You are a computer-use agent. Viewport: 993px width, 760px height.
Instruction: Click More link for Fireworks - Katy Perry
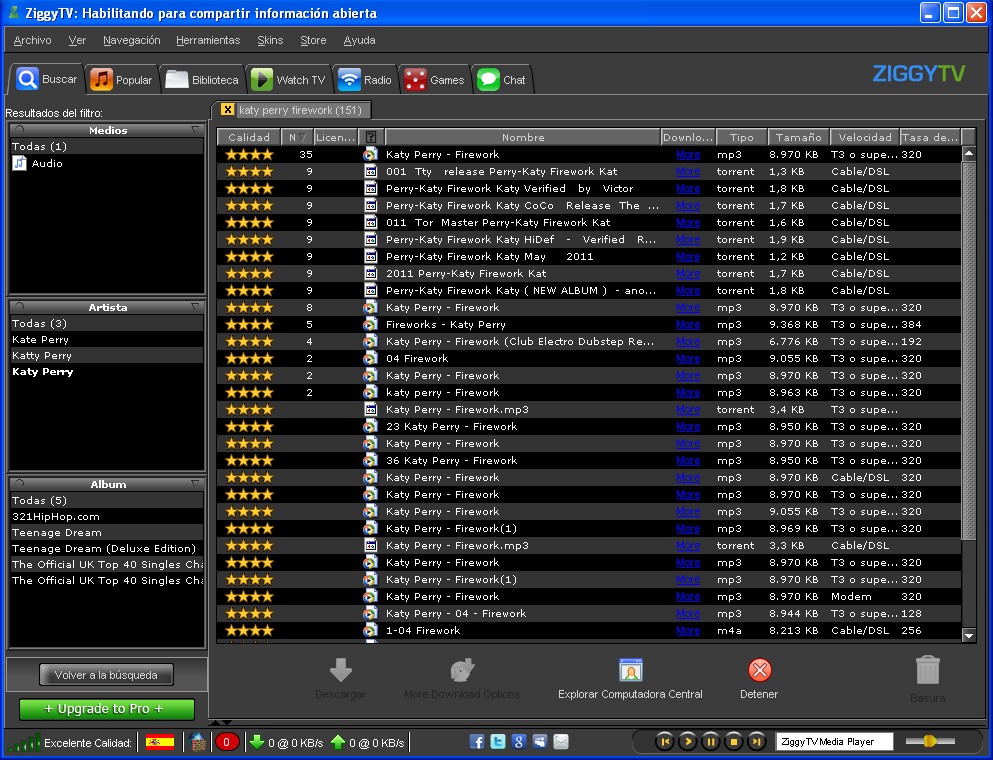click(x=688, y=324)
